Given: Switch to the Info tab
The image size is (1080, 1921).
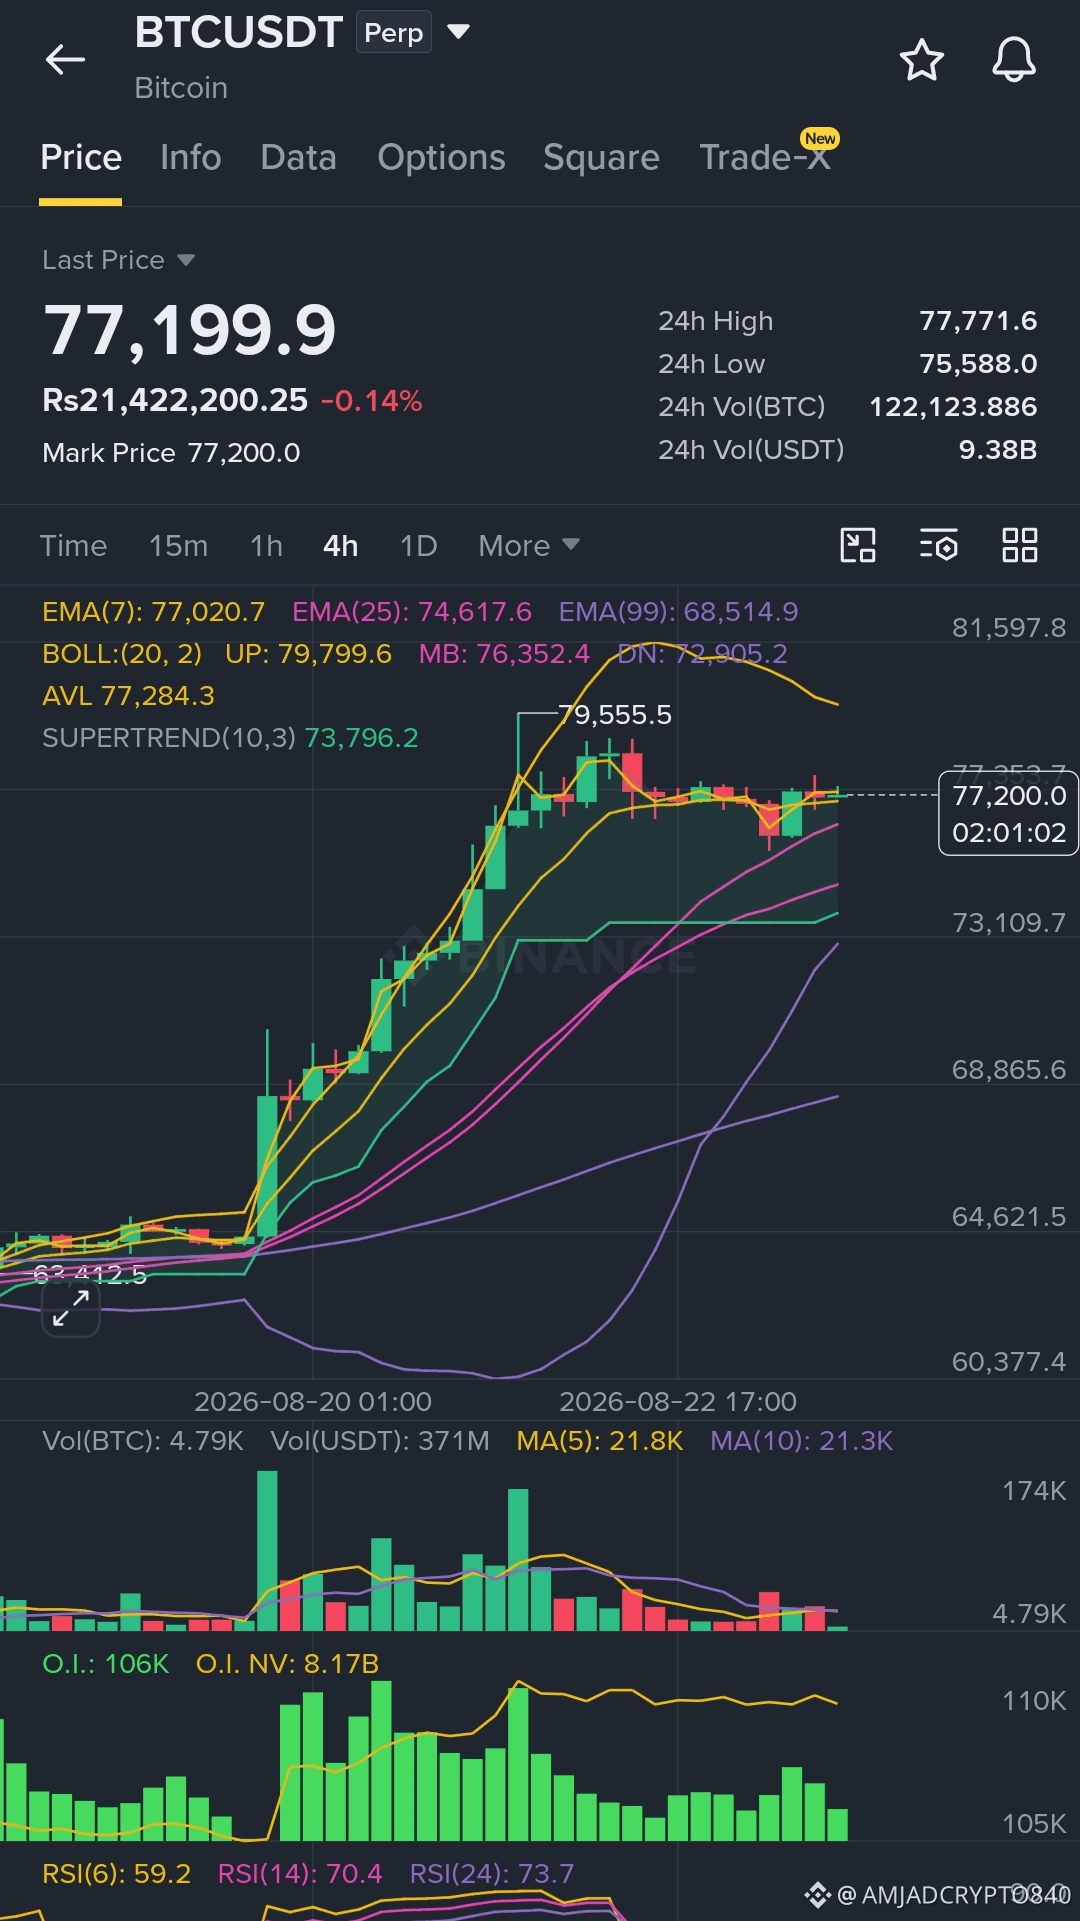Looking at the screenshot, I should click(191, 157).
